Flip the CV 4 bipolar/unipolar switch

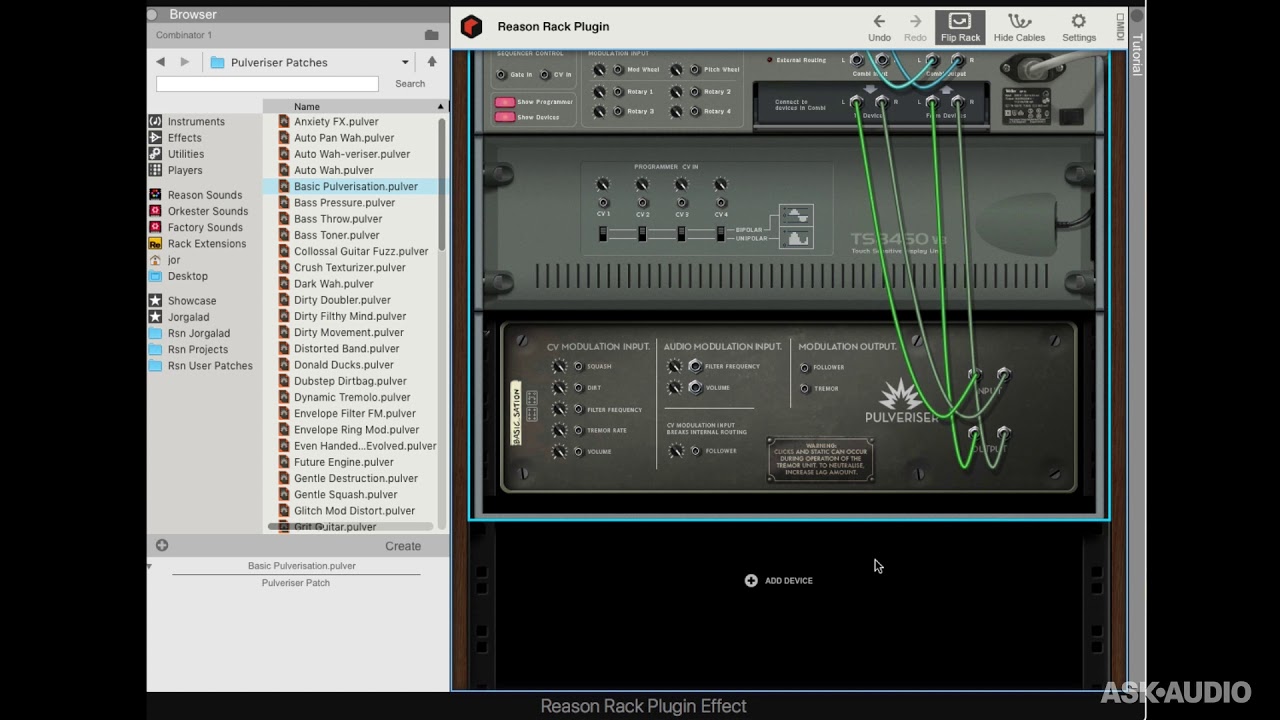click(720, 234)
